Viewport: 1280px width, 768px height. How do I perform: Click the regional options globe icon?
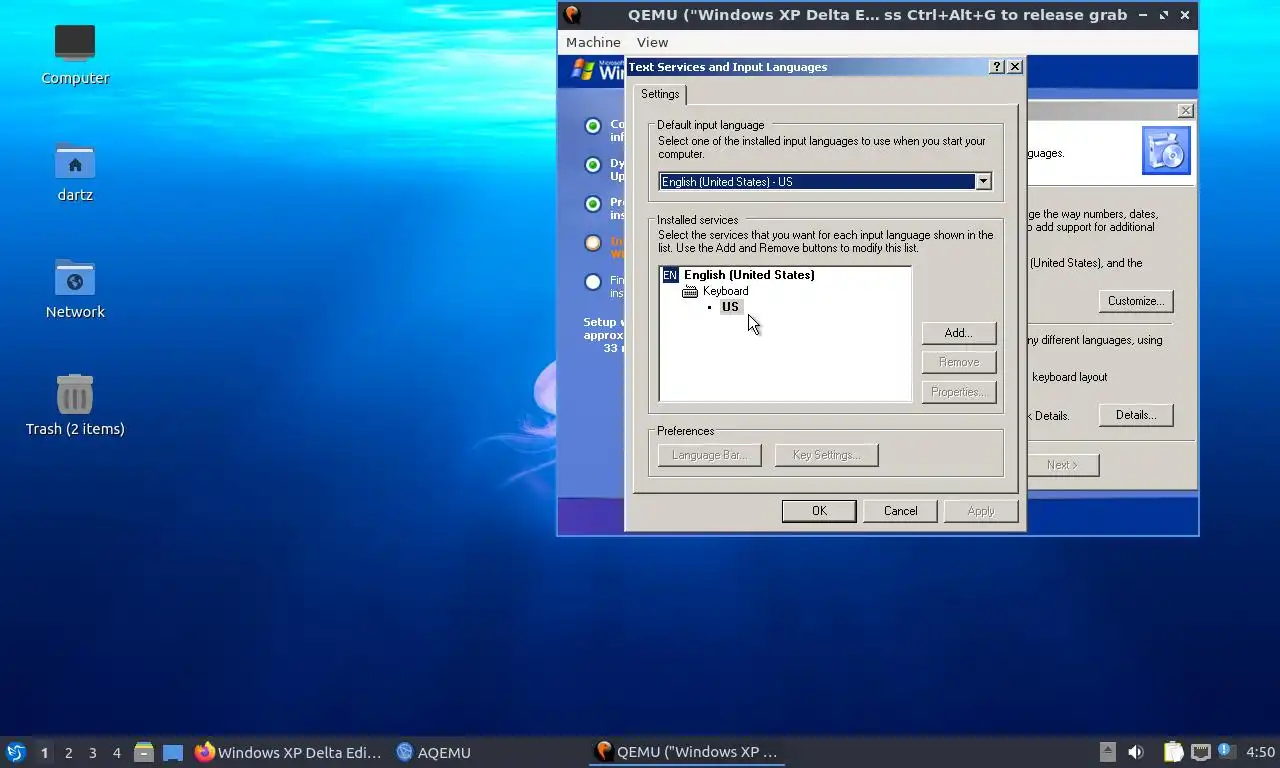pyautogui.click(x=1166, y=151)
